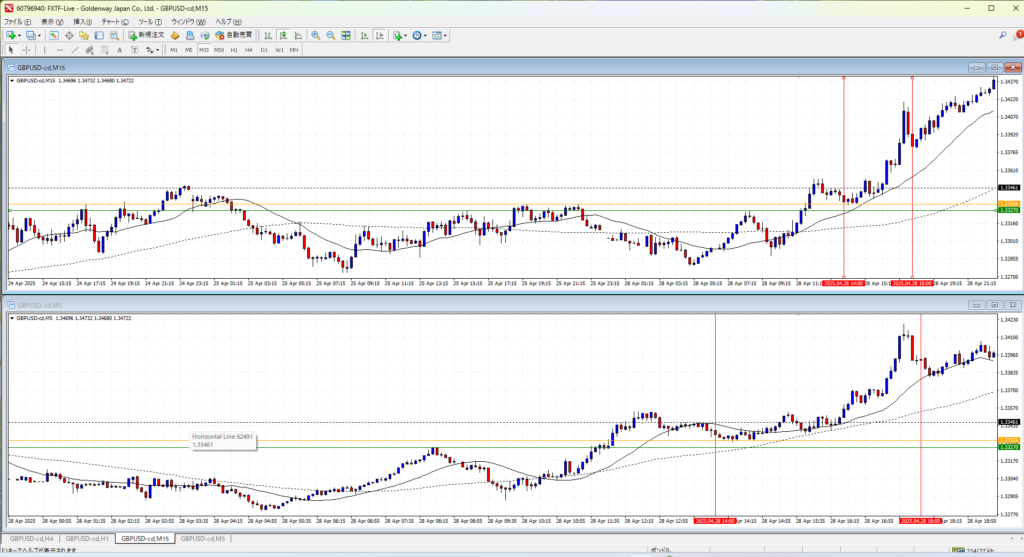Select the crosshair cursor tool
Screen dimensions: 1024x557
click(27, 50)
